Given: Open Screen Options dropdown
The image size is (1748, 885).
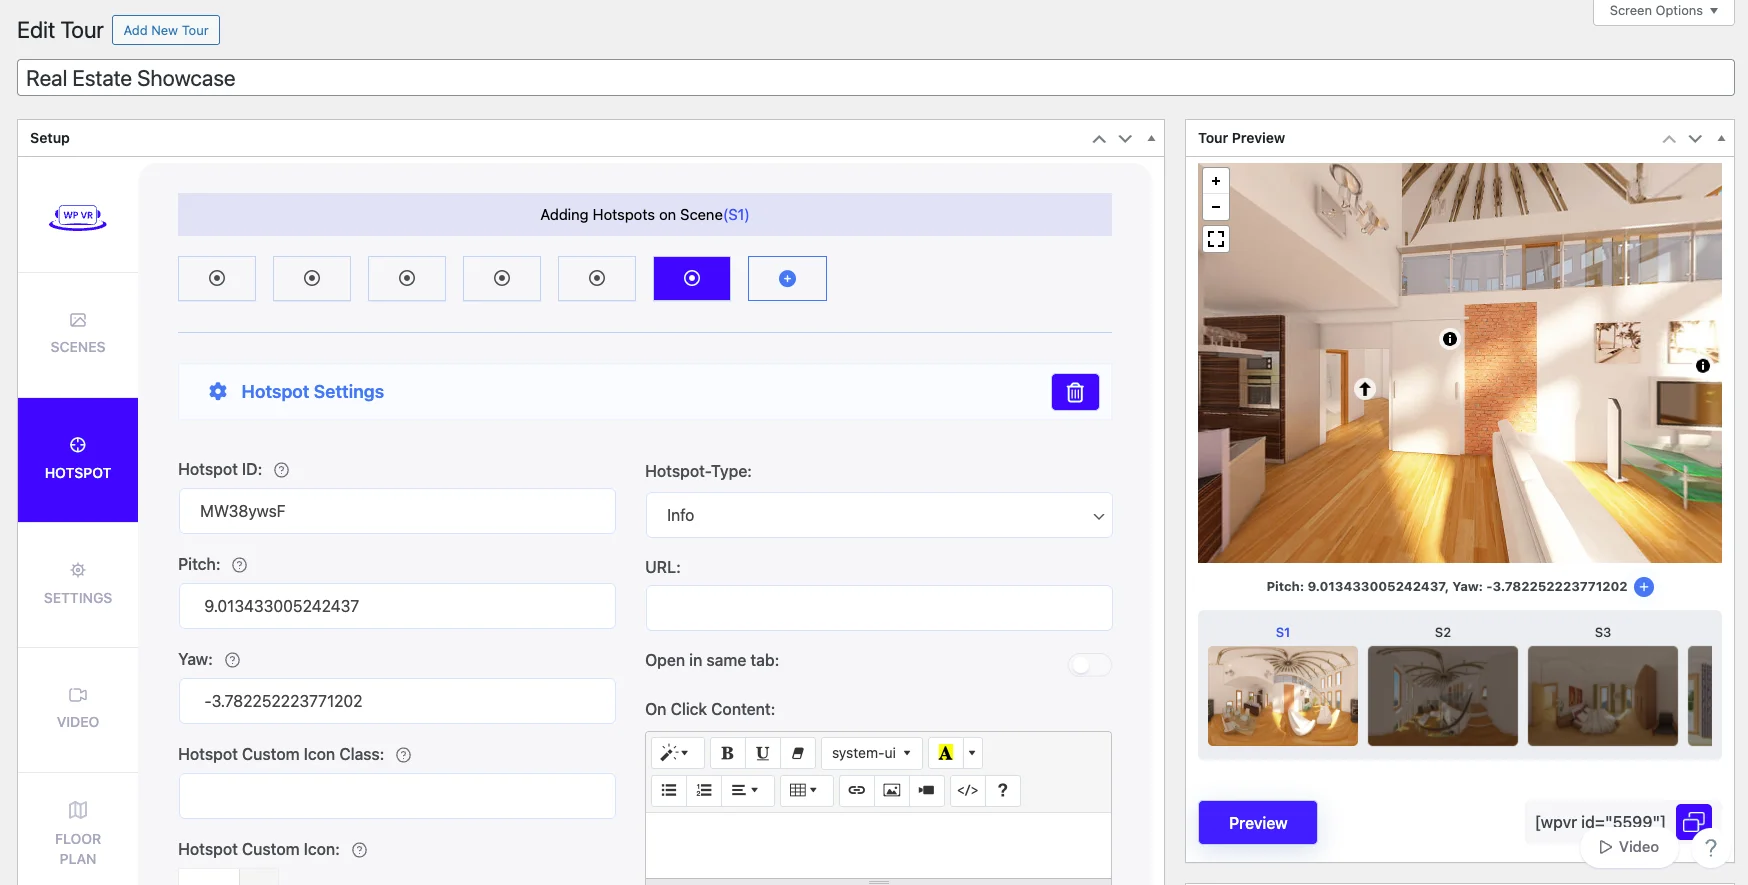Looking at the screenshot, I should pos(1663,11).
